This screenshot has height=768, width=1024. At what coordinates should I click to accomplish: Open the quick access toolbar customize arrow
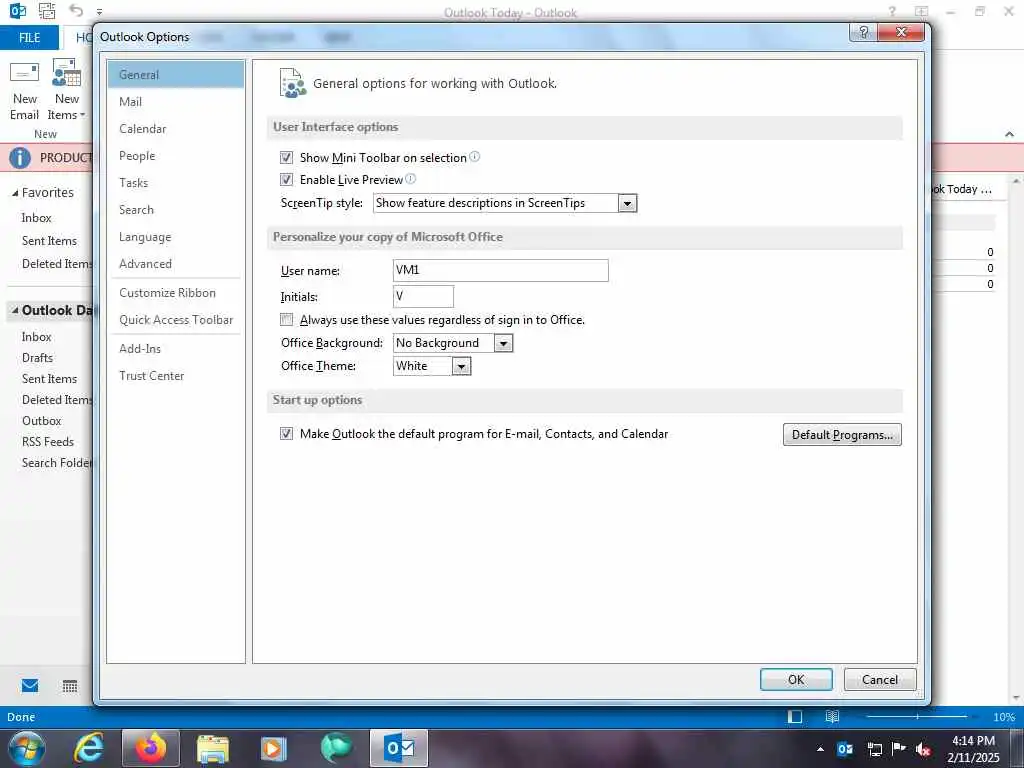pyautogui.click(x=99, y=11)
